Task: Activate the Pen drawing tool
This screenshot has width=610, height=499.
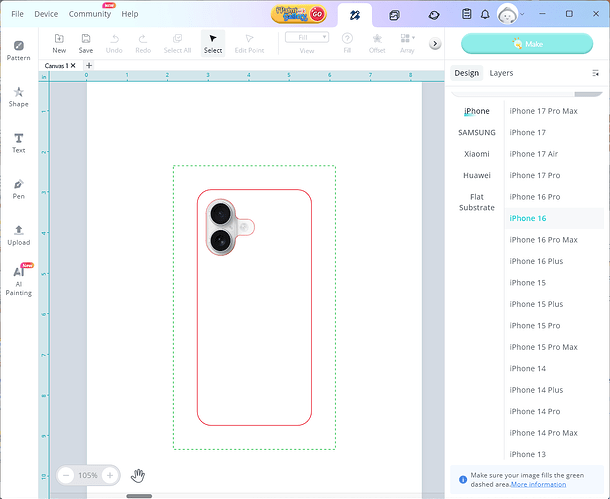Action: click(18, 188)
